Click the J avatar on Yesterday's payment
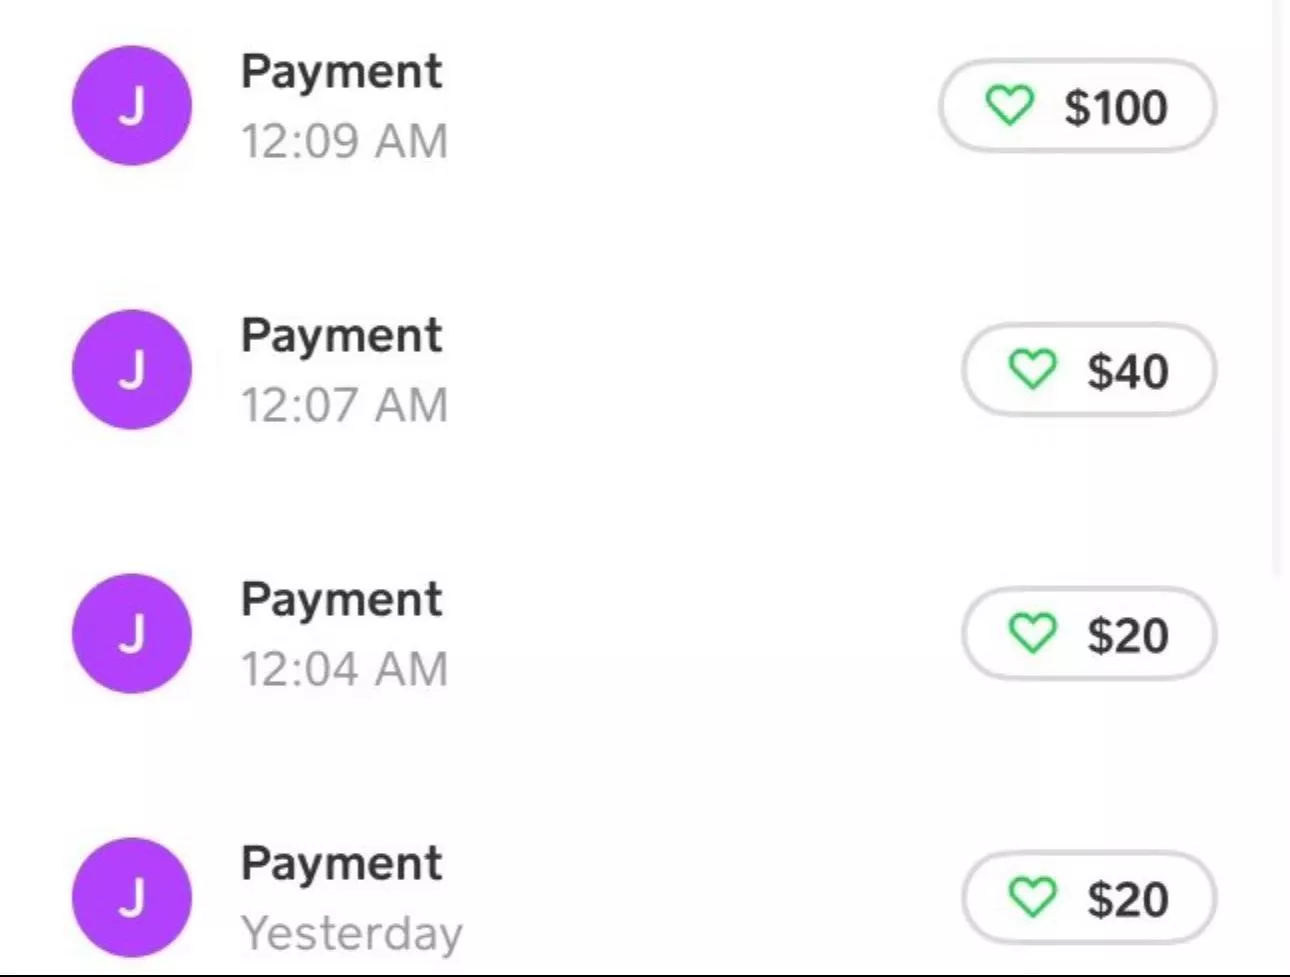1290x977 pixels. click(x=131, y=897)
